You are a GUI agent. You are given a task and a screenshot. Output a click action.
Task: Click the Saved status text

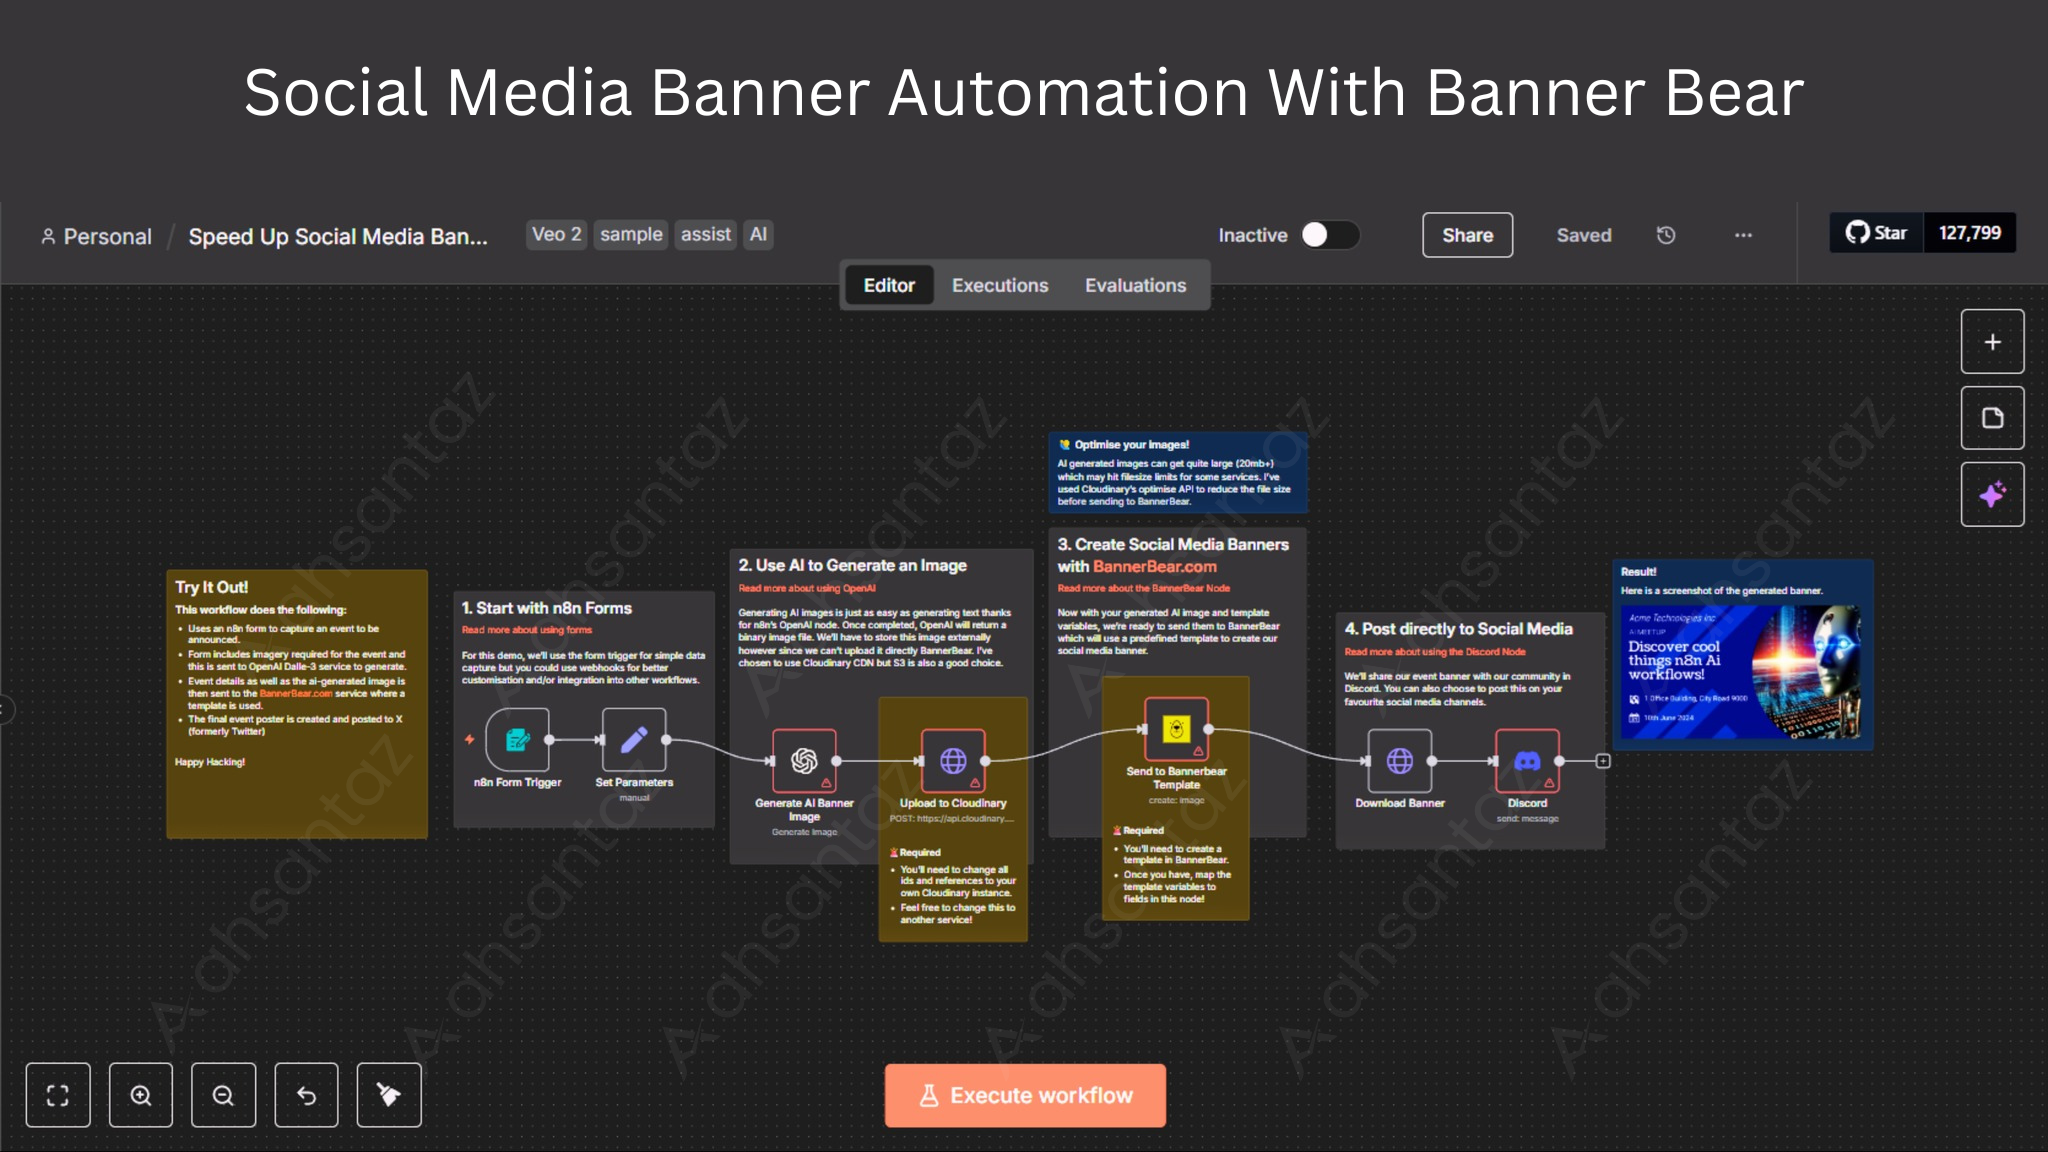coord(1584,235)
